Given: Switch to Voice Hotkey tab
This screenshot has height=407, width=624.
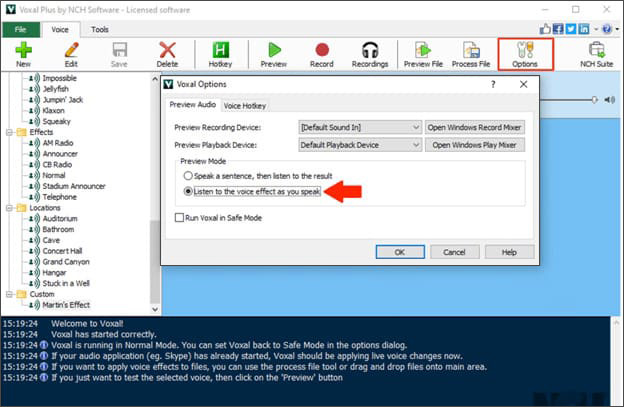Looking at the screenshot, I should (245, 106).
